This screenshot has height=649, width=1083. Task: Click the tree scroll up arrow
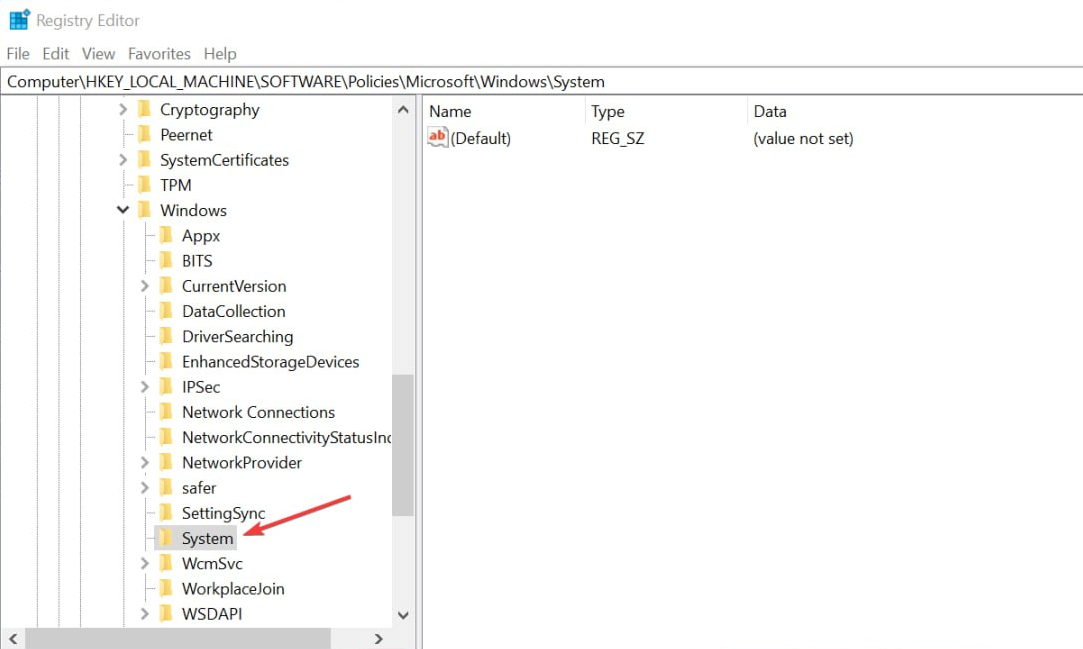pyautogui.click(x=403, y=109)
